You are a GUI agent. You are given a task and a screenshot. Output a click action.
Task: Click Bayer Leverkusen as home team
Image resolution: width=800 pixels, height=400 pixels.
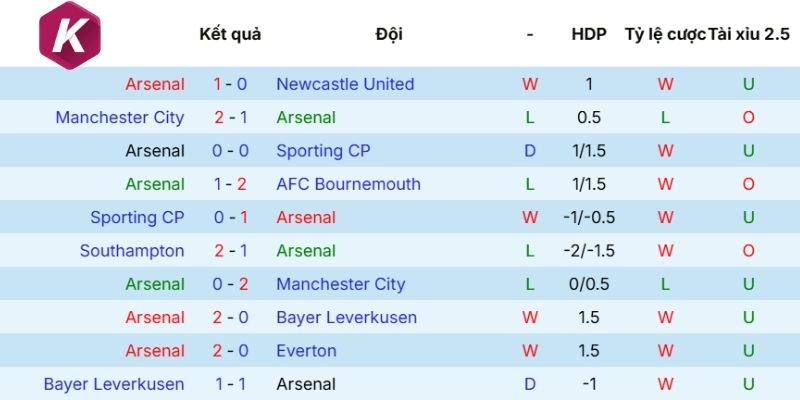point(114,384)
